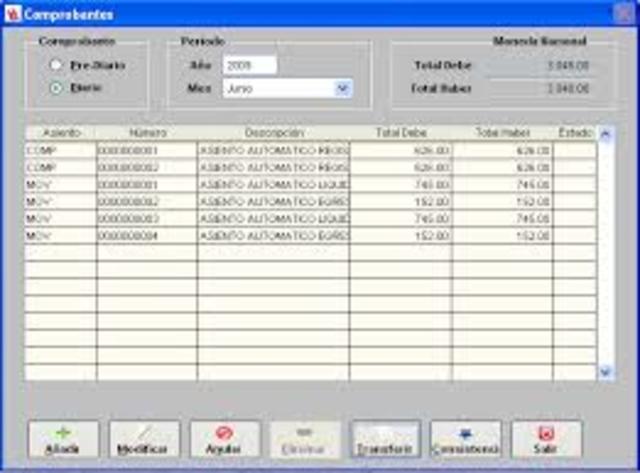
Task: Select the Diario radio button
Action: tap(56, 88)
